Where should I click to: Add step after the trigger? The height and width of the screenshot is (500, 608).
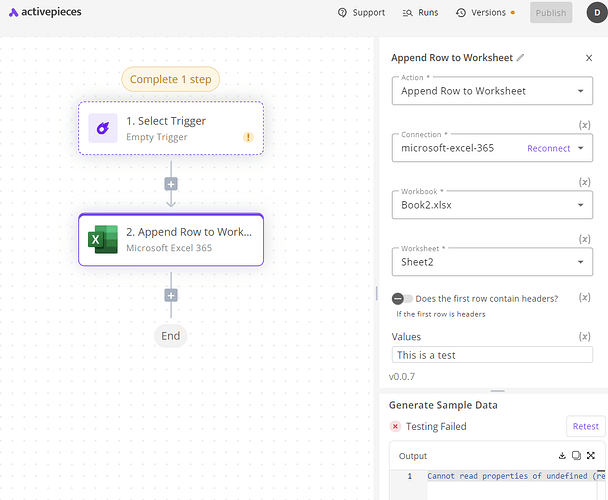pos(171,184)
